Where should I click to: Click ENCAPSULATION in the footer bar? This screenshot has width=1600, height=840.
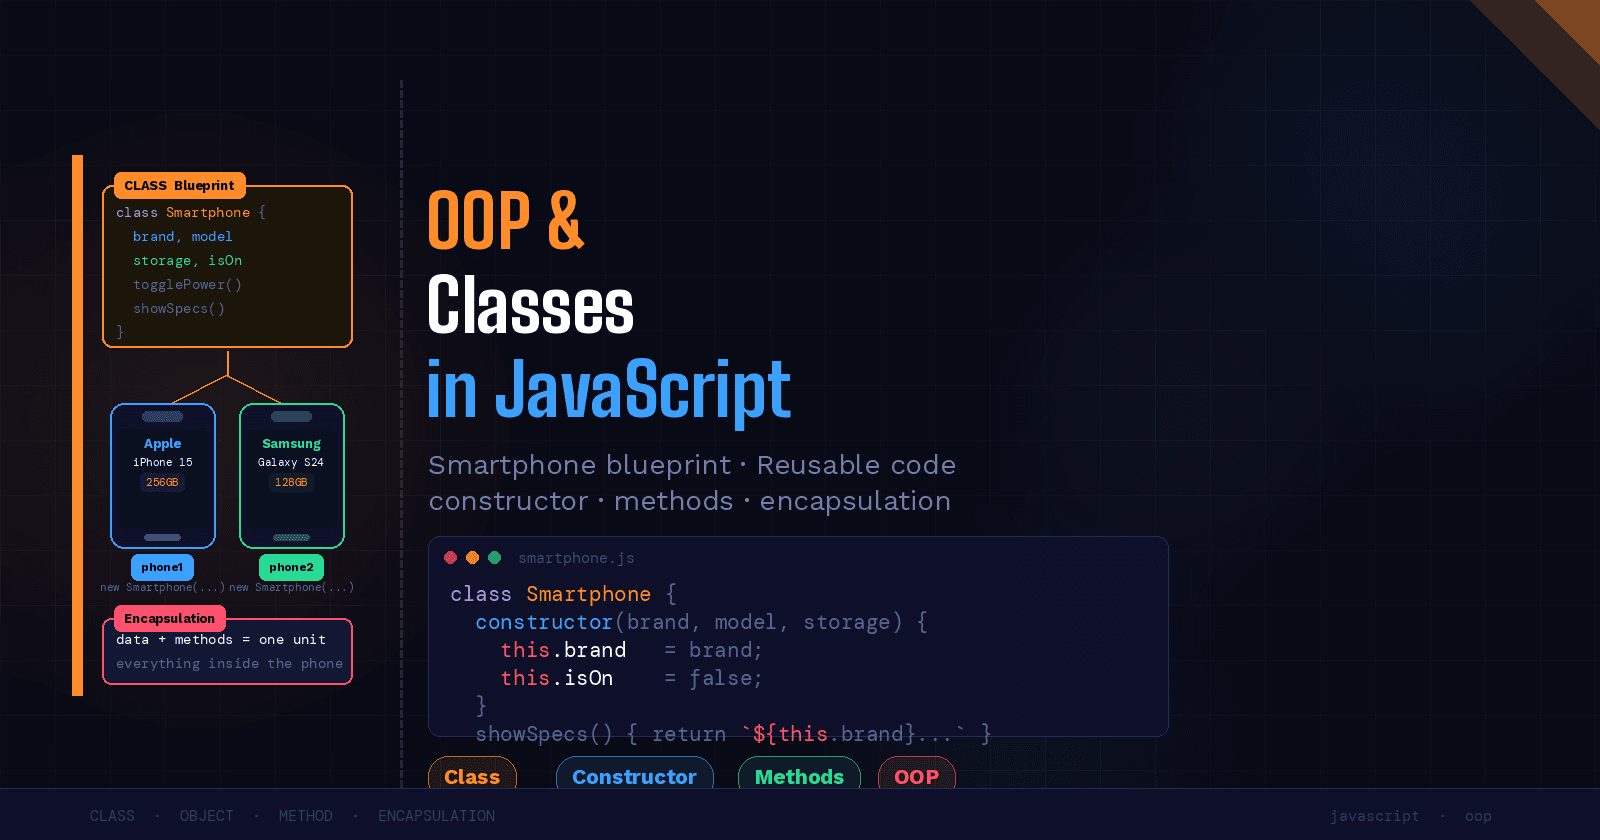coord(436,816)
